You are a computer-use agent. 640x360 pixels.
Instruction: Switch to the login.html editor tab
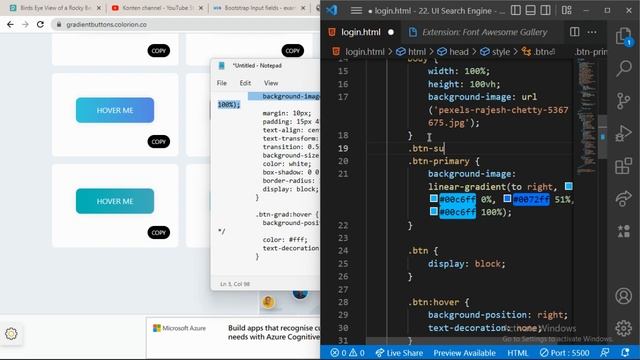pyautogui.click(x=361, y=32)
